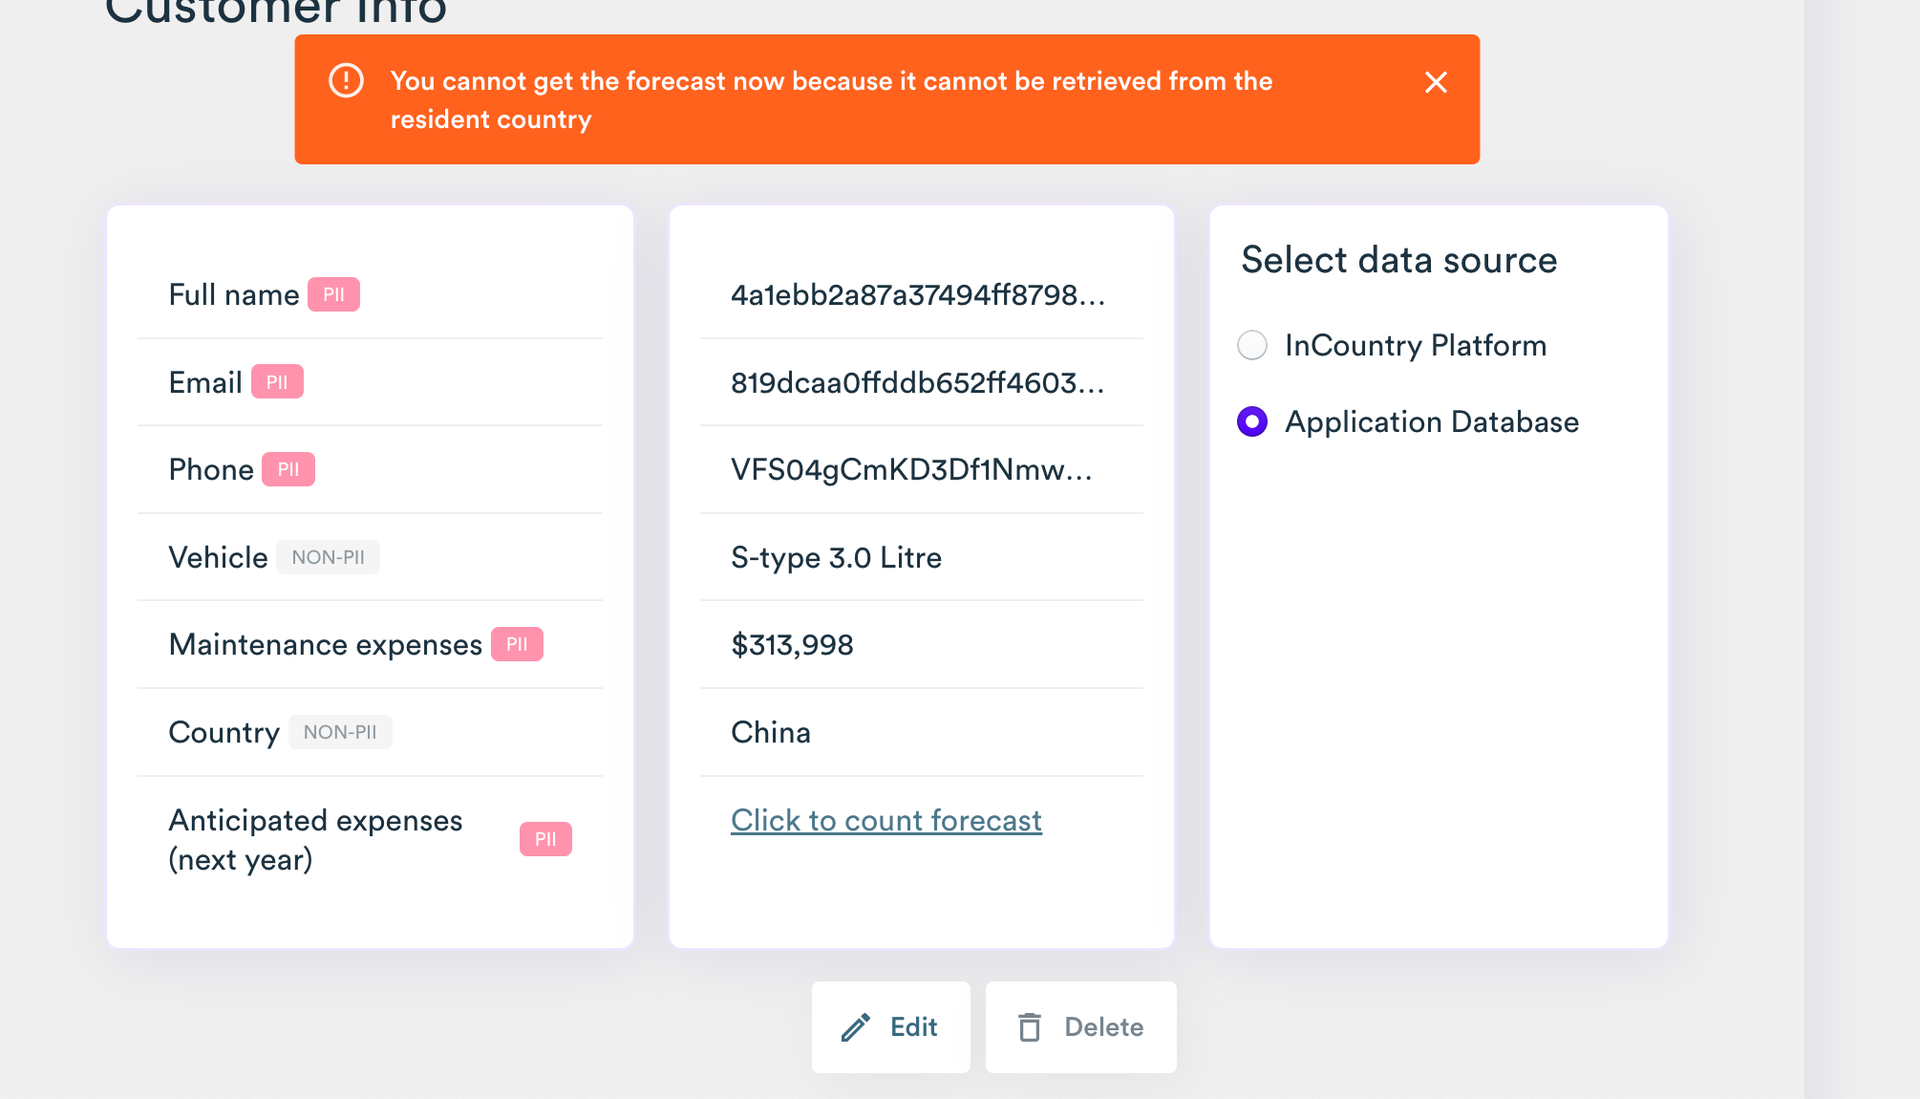Click the hashed email value 819dcaa0ff...
1920x1099 pixels.
917,382
